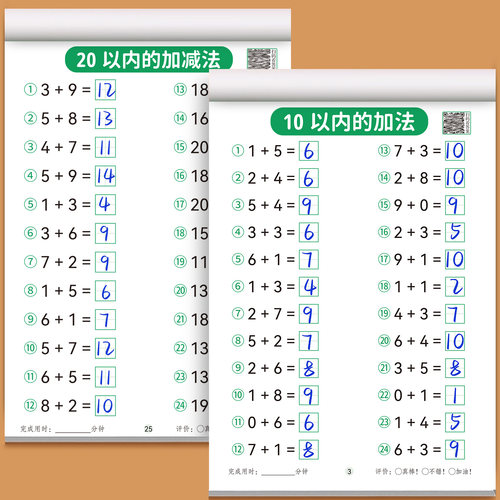Click page number 3 on the front sheet

click(x=349, y=471)
